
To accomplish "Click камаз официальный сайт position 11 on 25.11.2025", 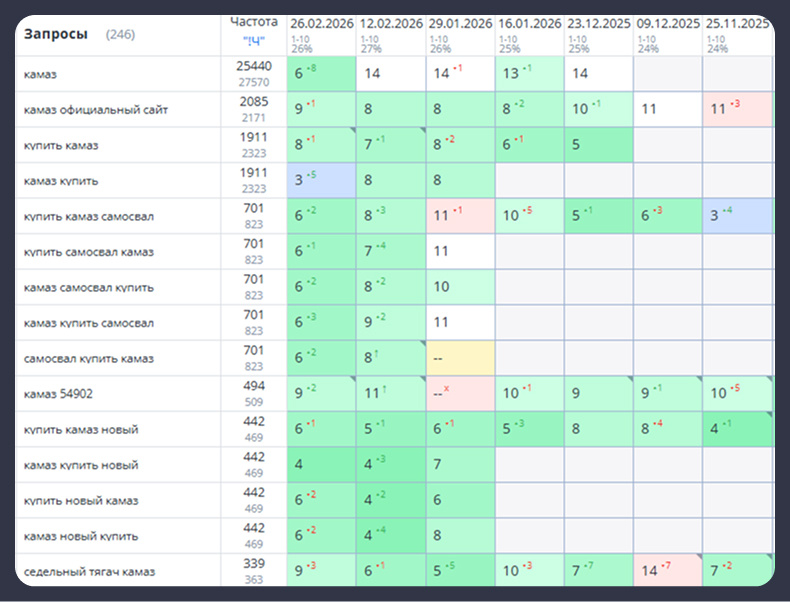I will coord(738,109).
